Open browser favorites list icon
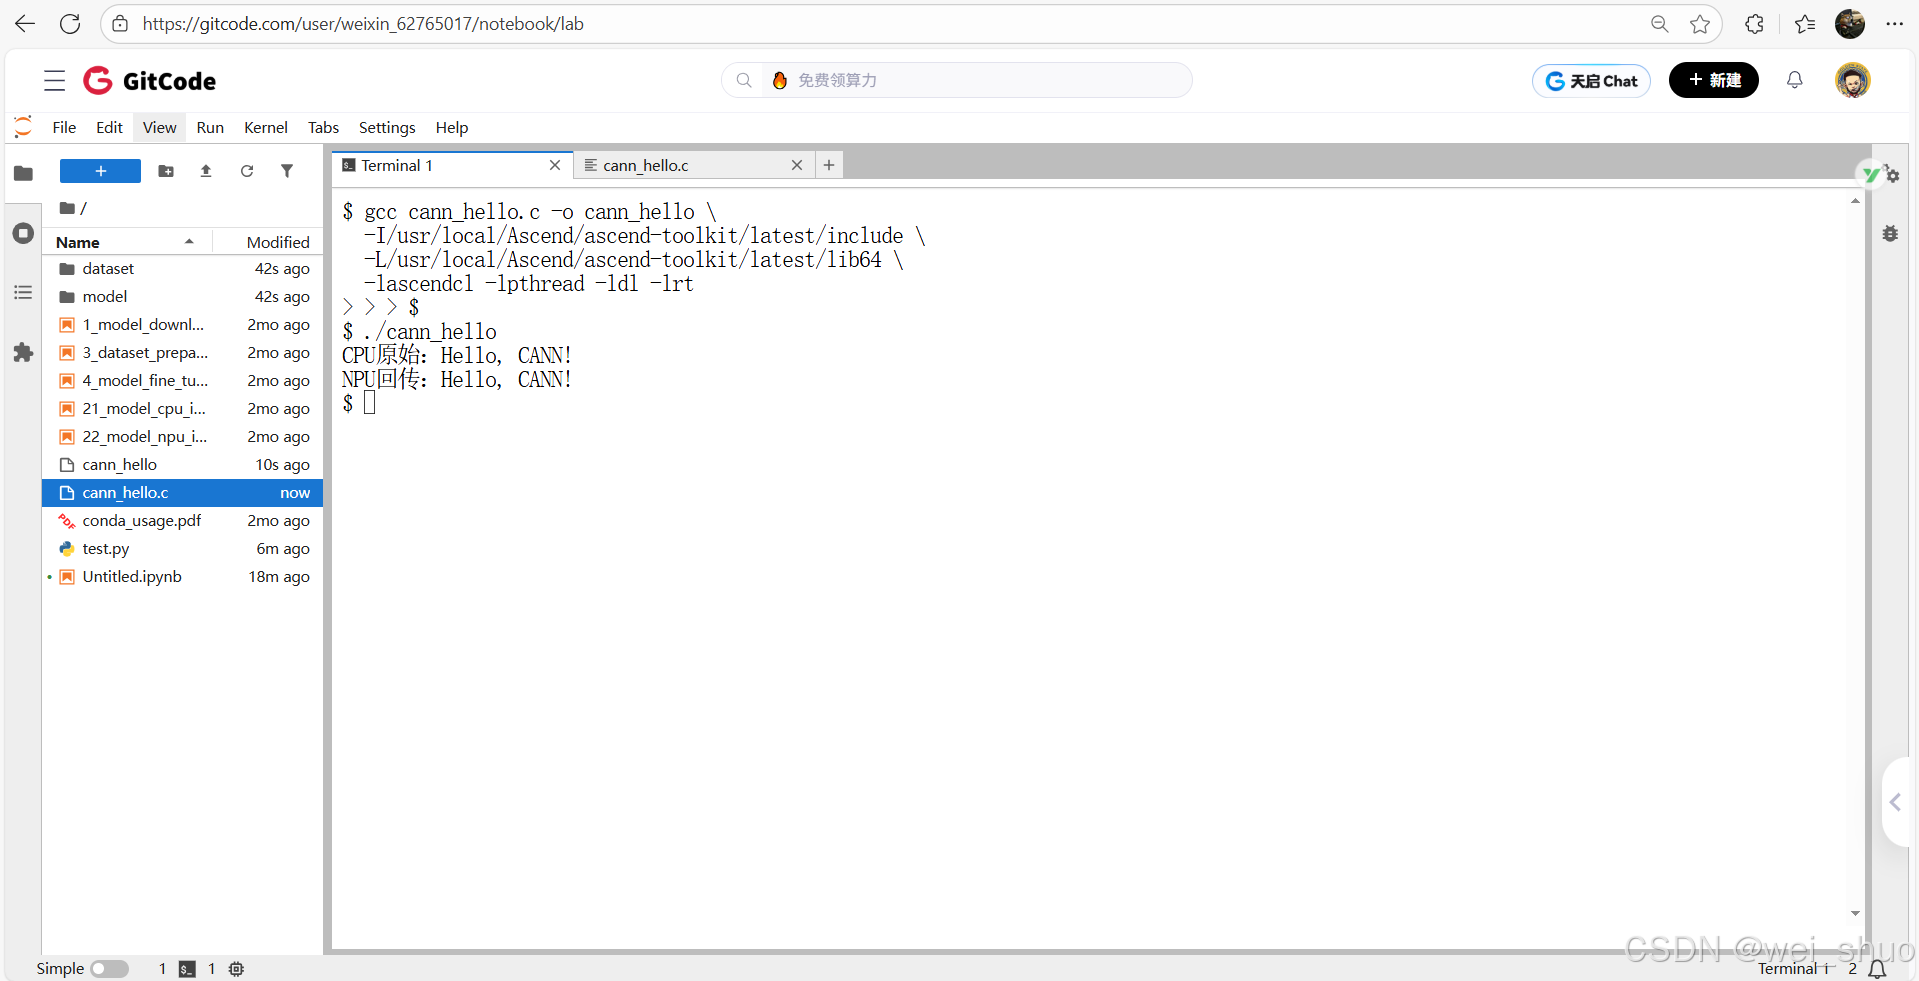This screenshot has width=1919, height=981. click(x=1805, y=24)
